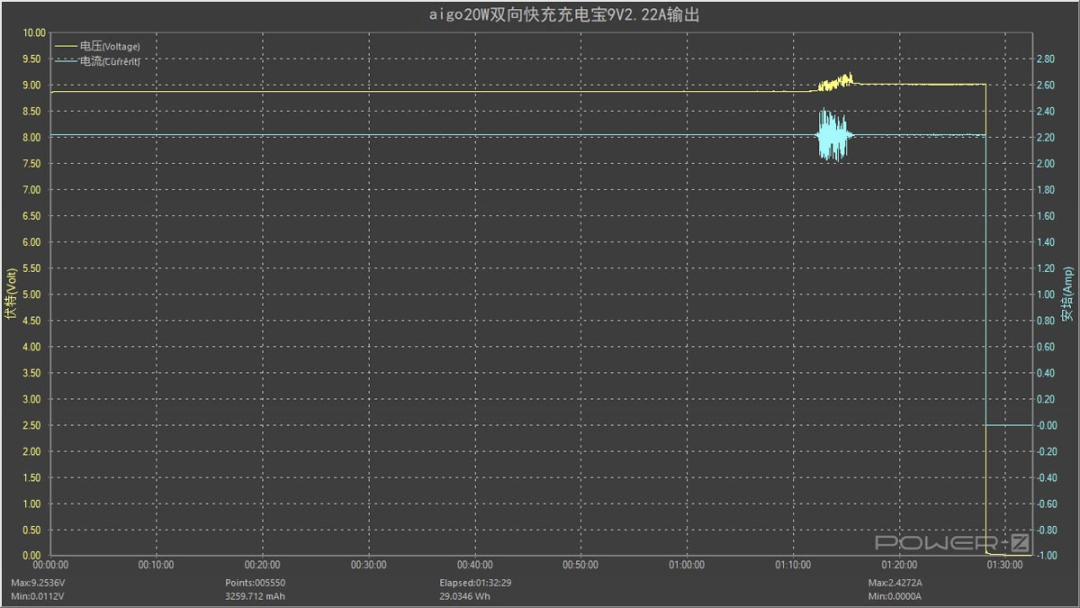Image resolution: width=1080 pixels, height=608 pixels.
Task: Click the 2.20 amp axis label
Action: pos(1046,138)
